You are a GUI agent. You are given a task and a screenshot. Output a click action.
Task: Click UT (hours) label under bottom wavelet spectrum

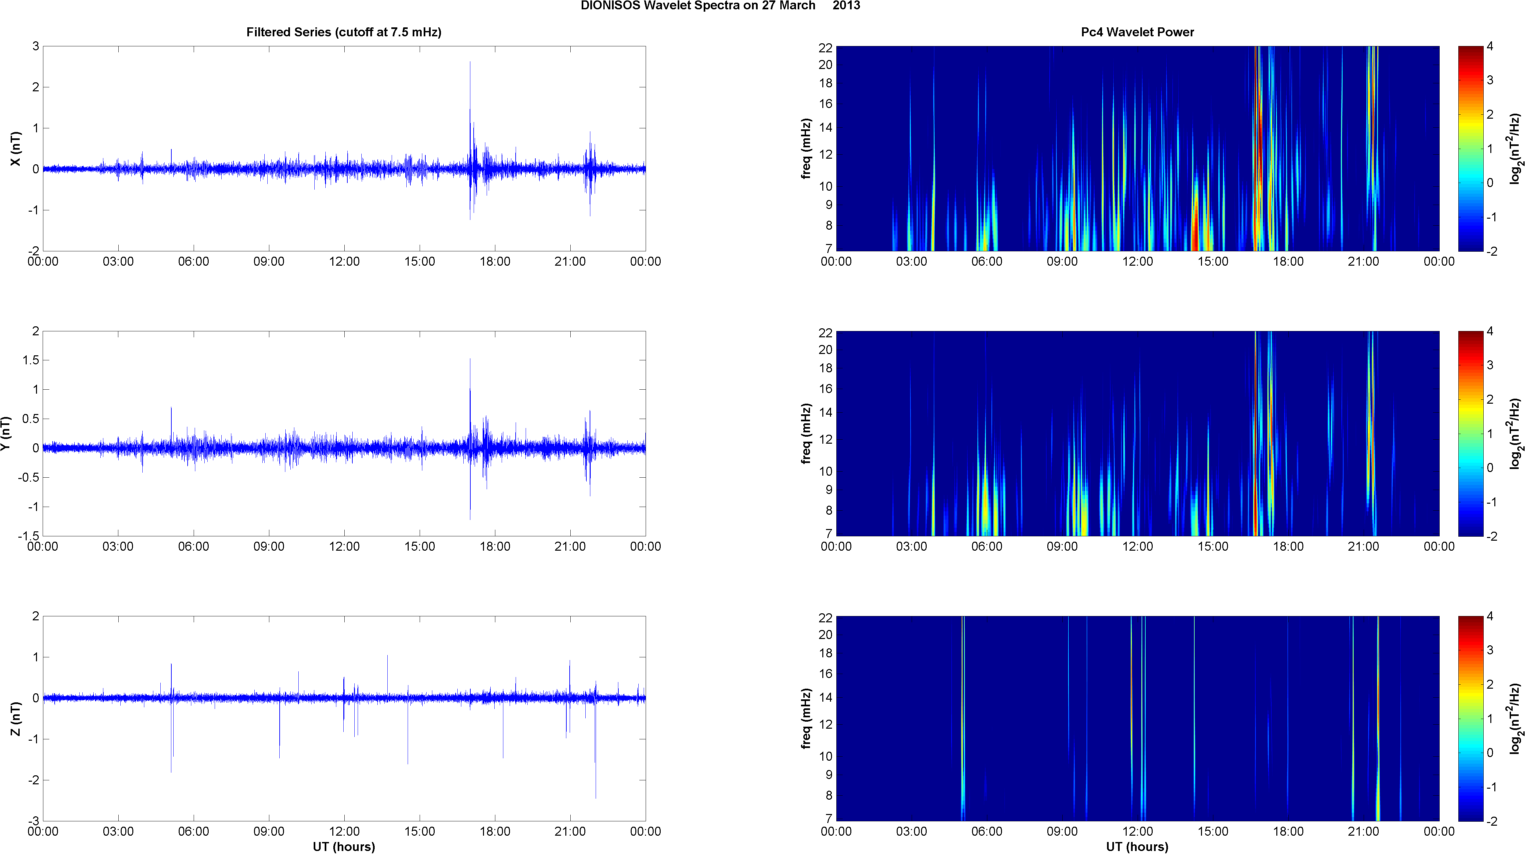(x=1137, y=847)
